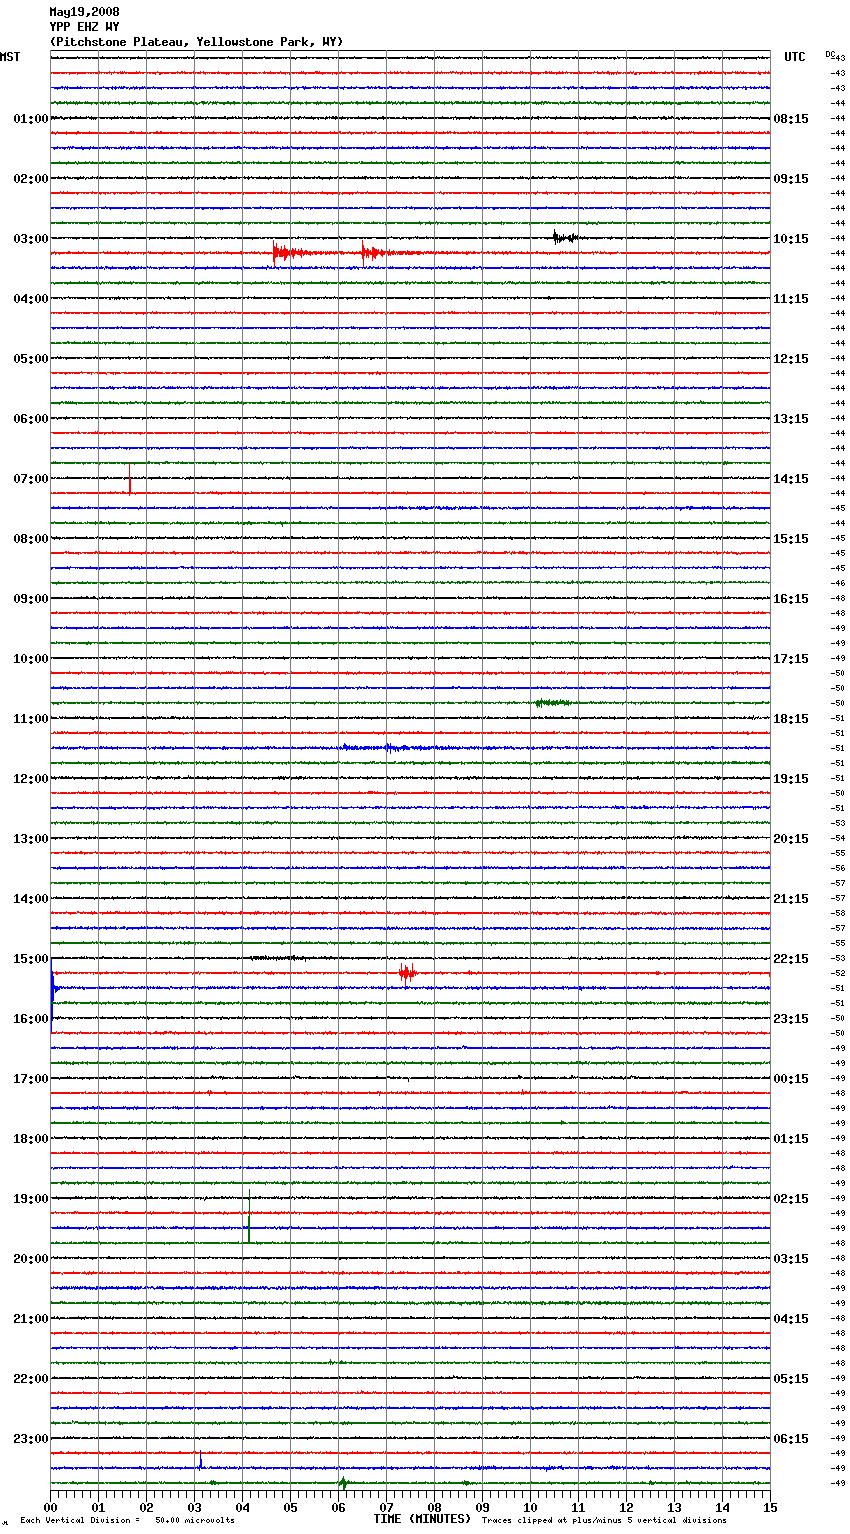Click the station code YPP EHZ WY
Viewport: 850px width, 1534px height.
click(84, 27)
